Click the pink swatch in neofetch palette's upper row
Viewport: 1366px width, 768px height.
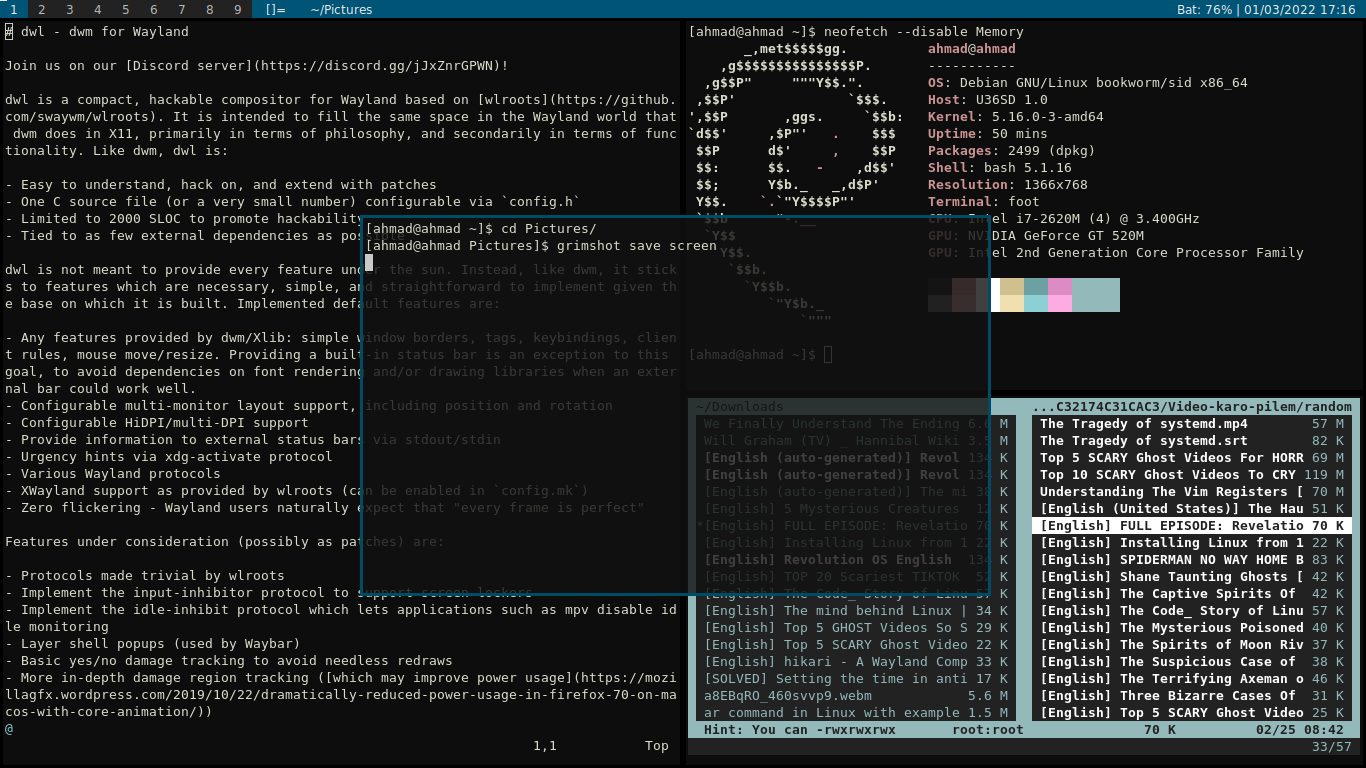pos(1060,286)
